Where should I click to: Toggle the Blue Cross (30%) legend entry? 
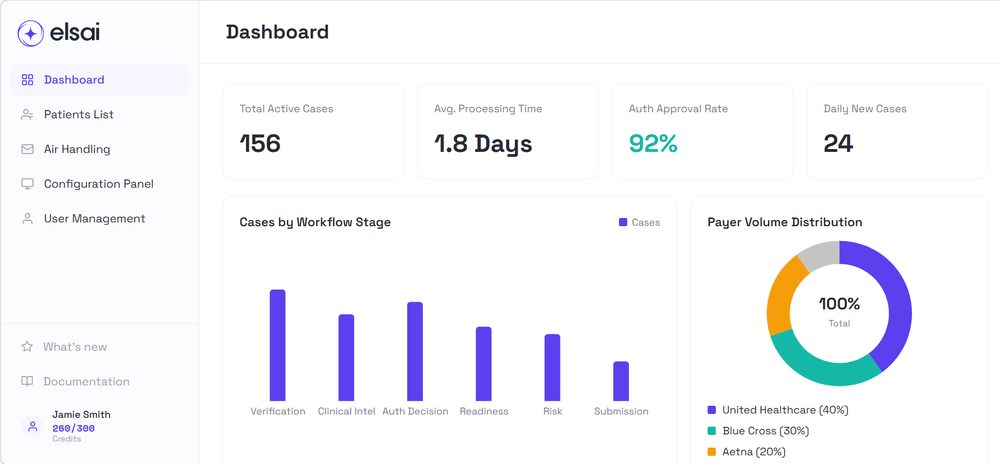tap(758, 431)
